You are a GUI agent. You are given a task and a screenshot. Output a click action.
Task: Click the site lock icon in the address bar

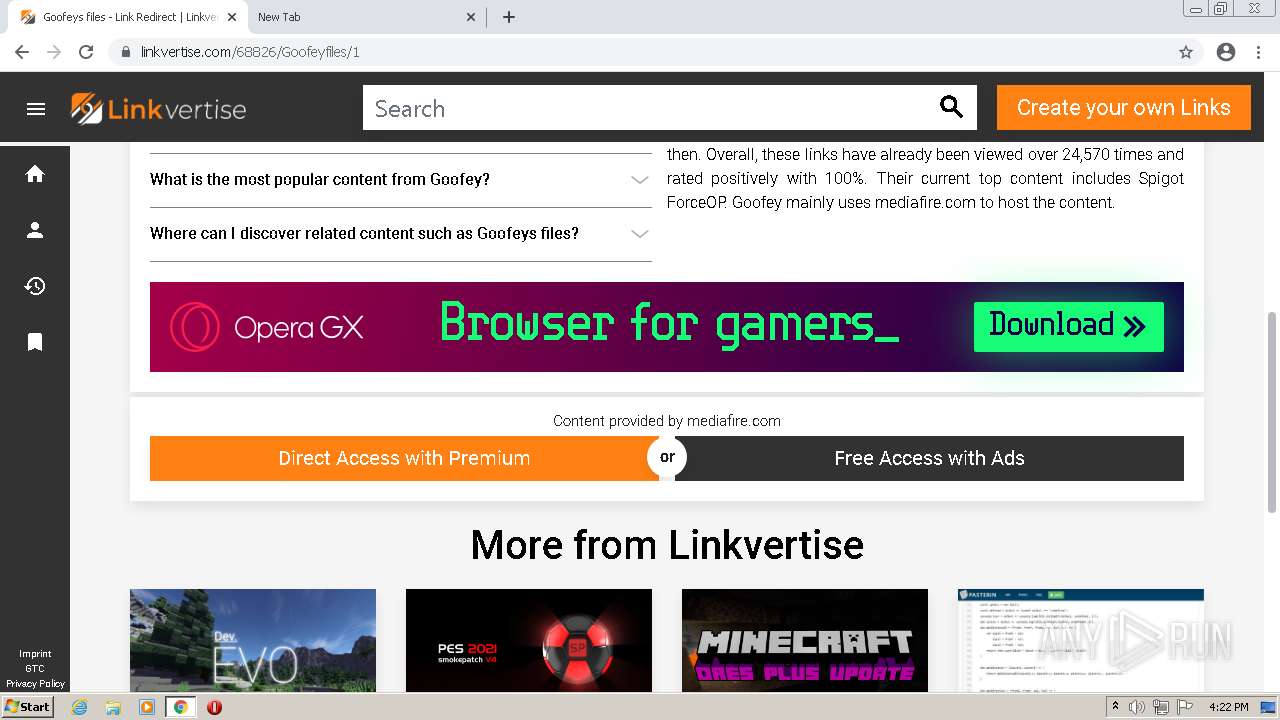point(126,52)
